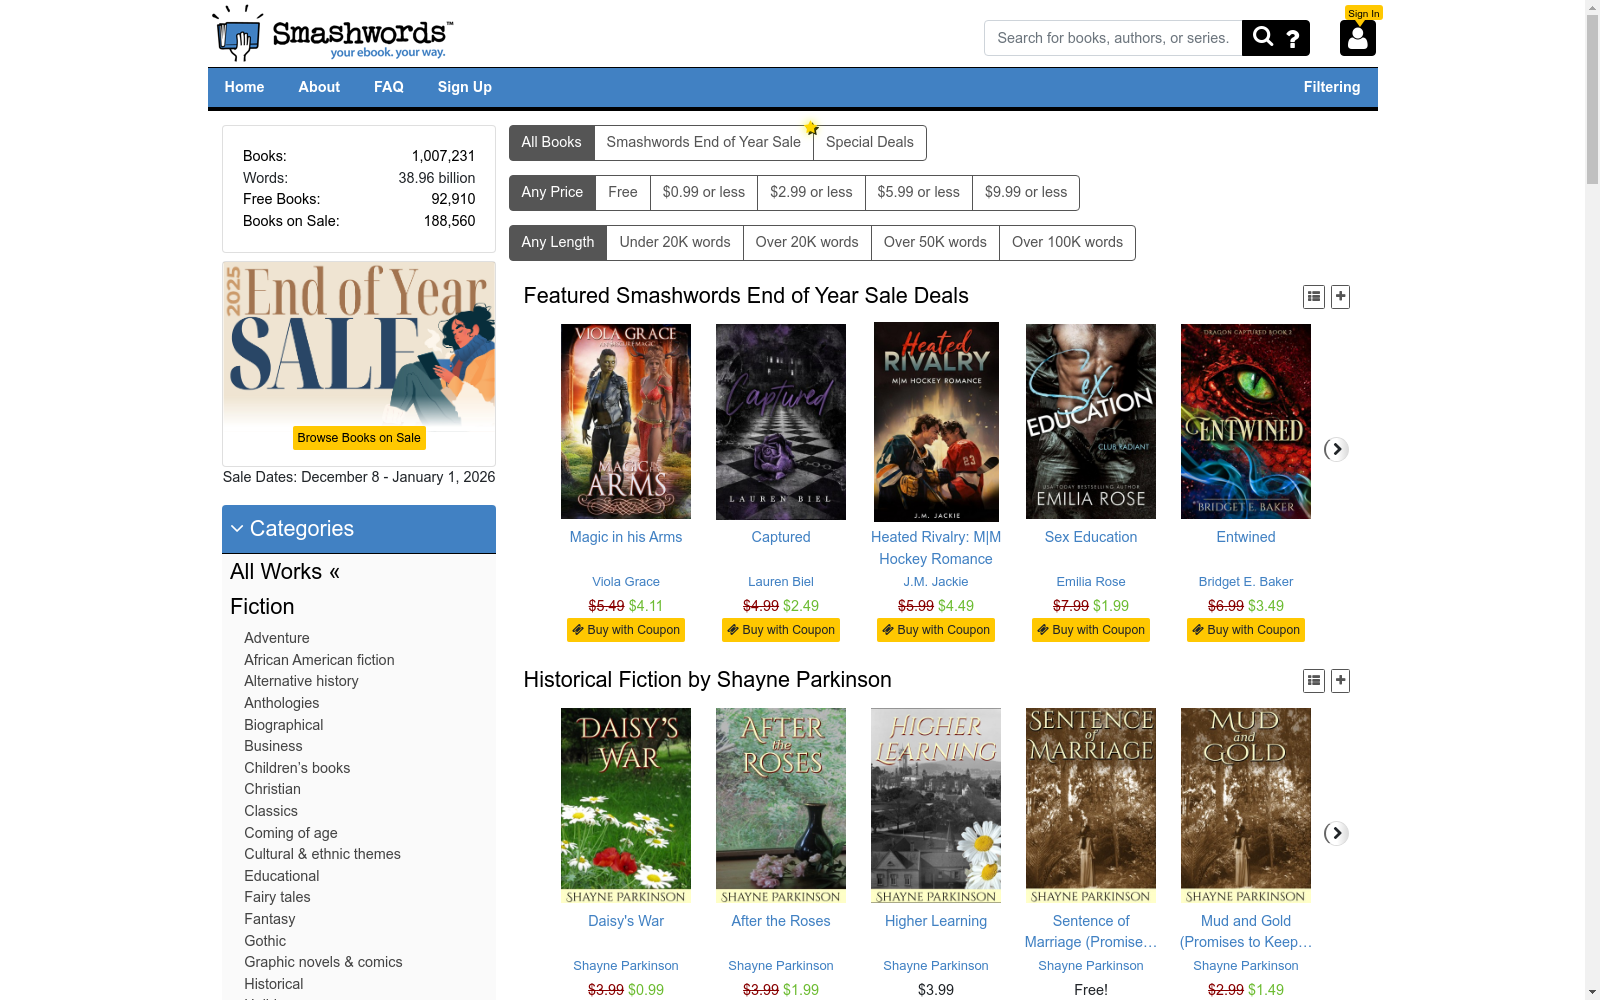1600x1000 pixels.
Task: Click into the book search field
Action: click(1113, 38)
